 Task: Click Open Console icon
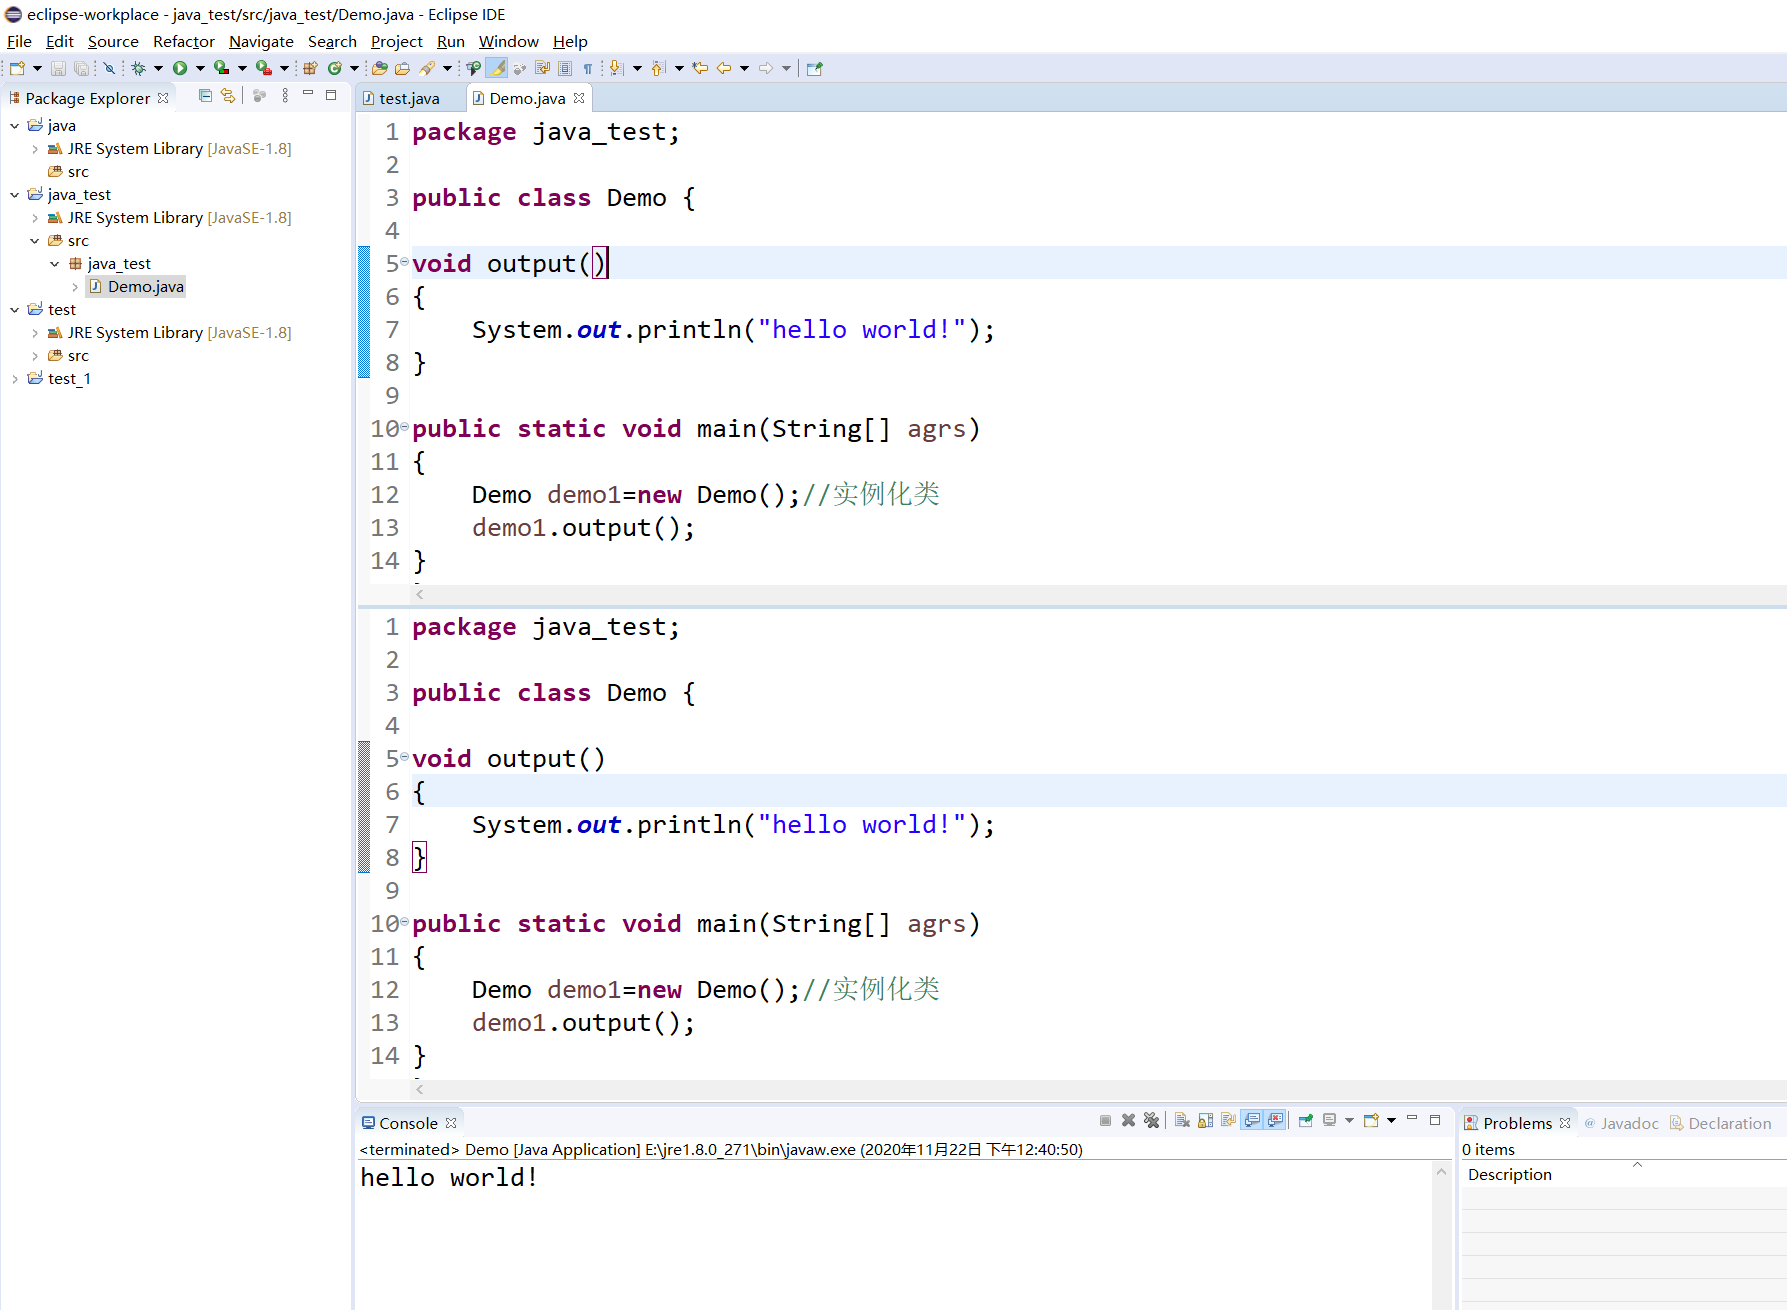point(1371,1120)
